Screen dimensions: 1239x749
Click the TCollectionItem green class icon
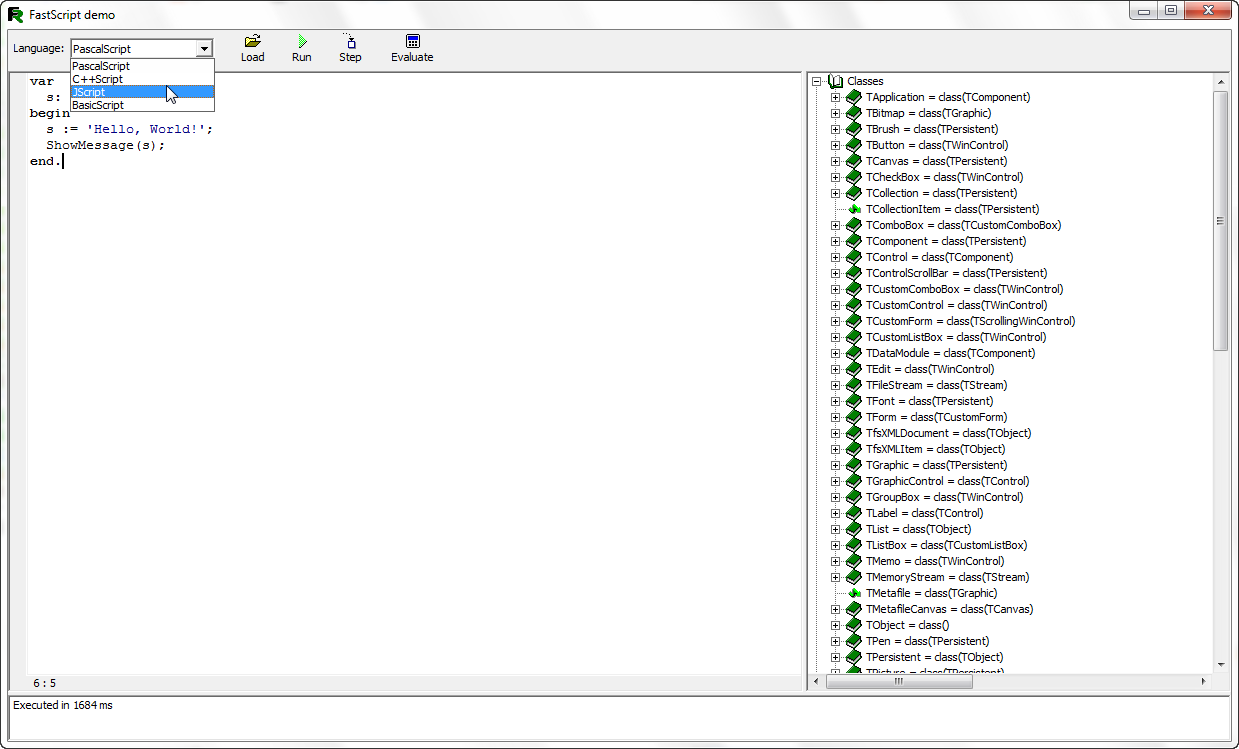pos(854,209)
